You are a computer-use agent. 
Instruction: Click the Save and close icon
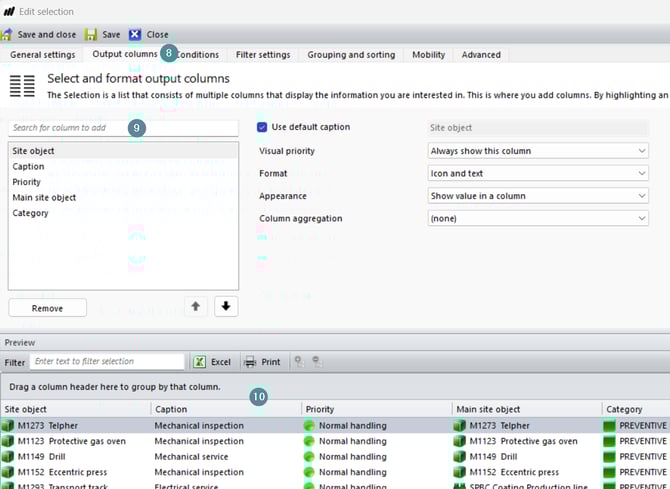pos(6,35)
